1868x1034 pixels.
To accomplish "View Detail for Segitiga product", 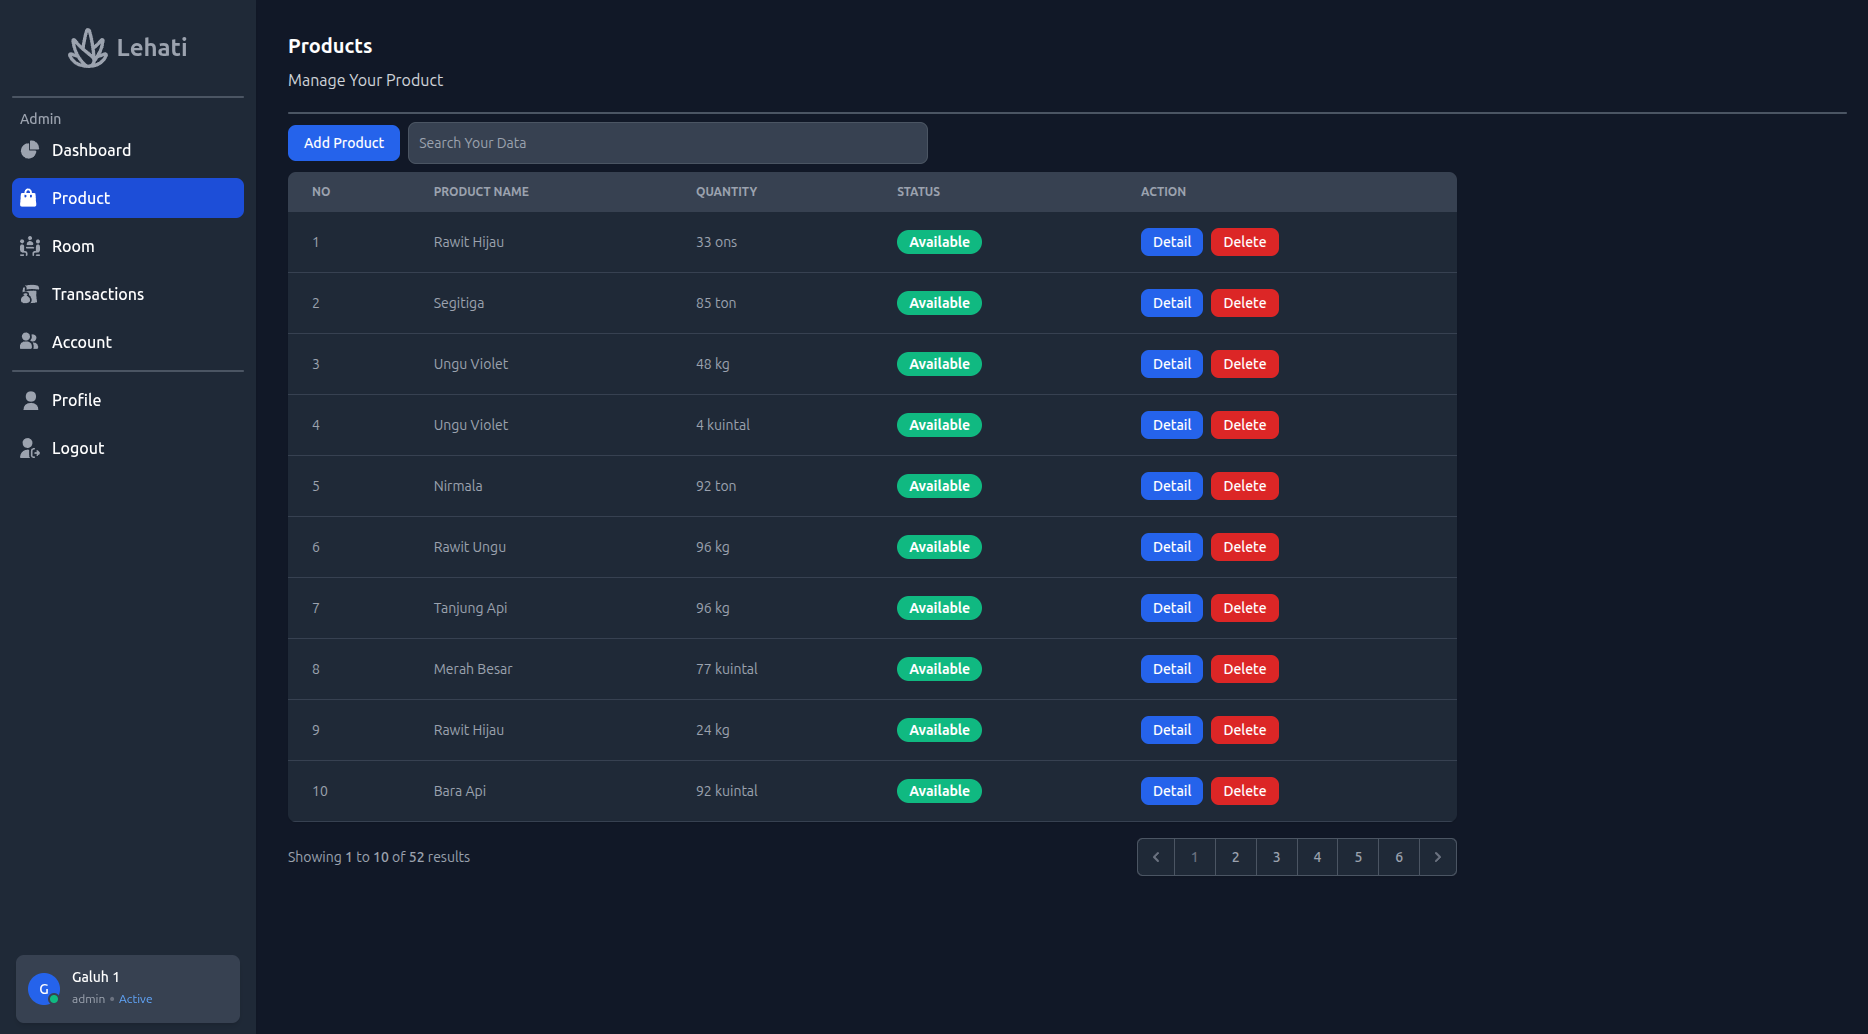I will click(x=1171, y=303).
